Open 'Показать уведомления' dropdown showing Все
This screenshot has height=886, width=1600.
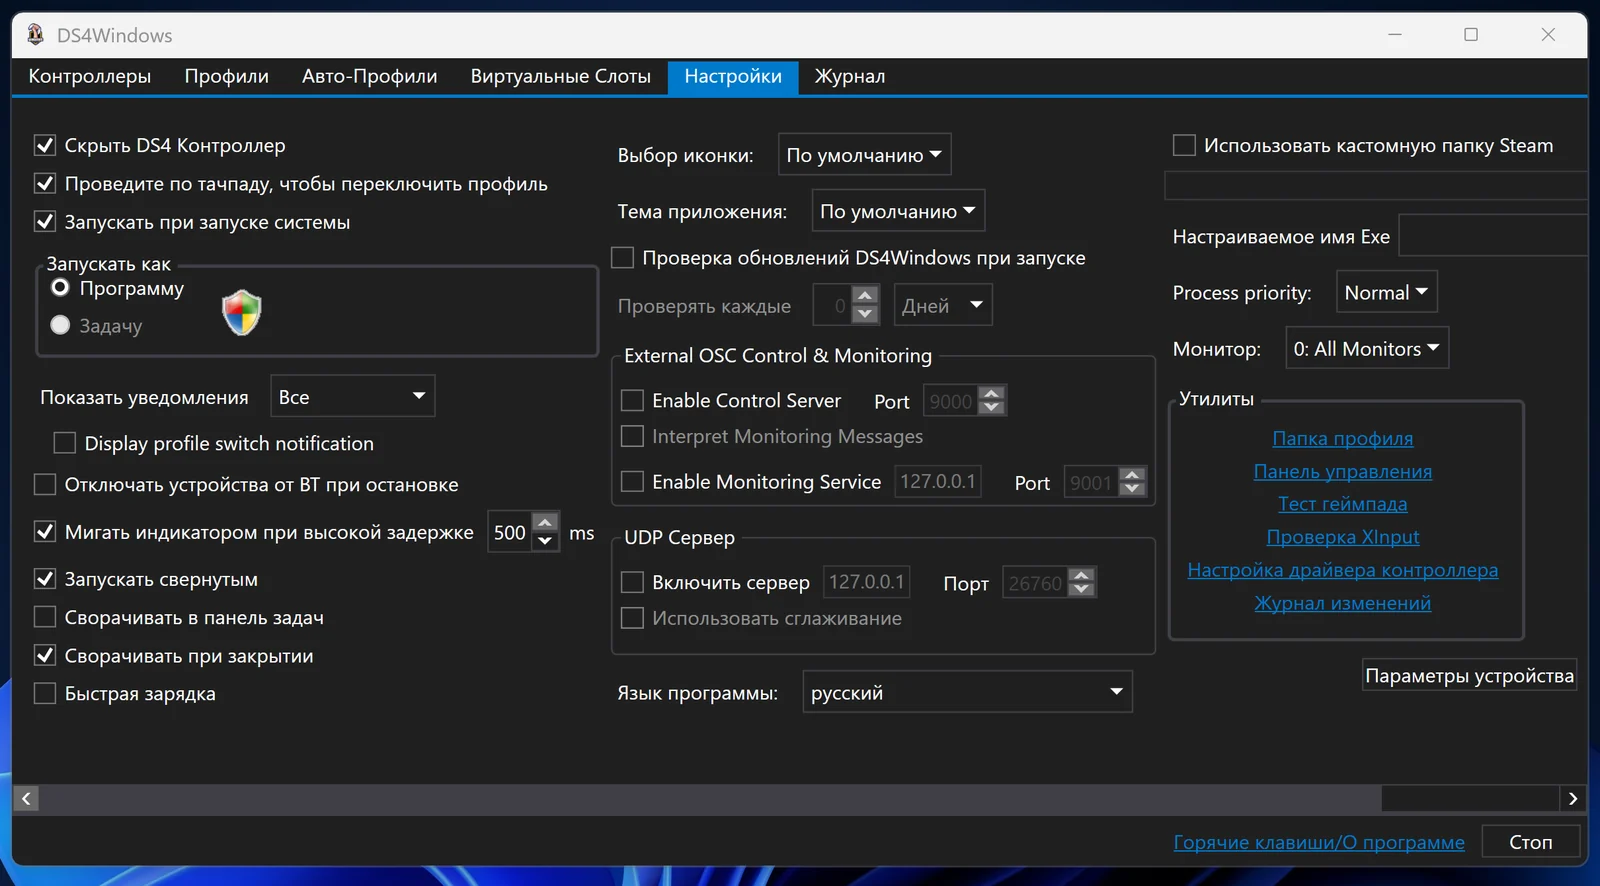[x=352, y=397]
